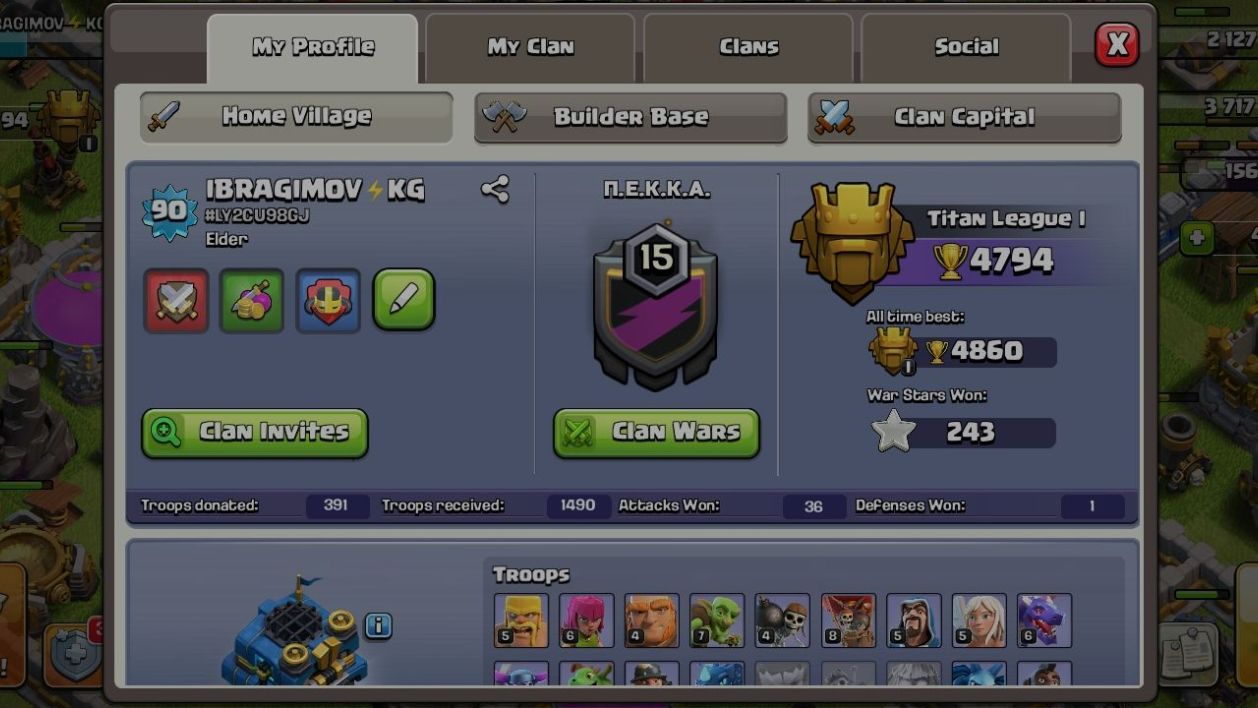
Task: Select the Clan Capital view
Action: [964, 117]
